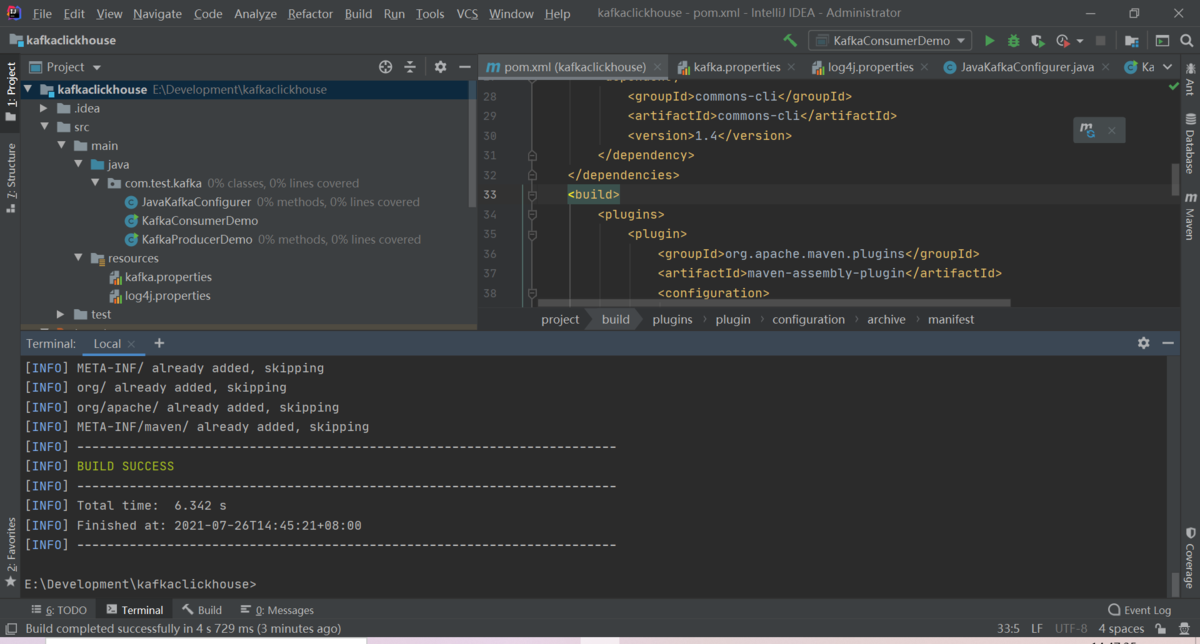The image size is (1200, 644).
Task: Switch to the kafka.properties editor tab
Action: (736, 67)
